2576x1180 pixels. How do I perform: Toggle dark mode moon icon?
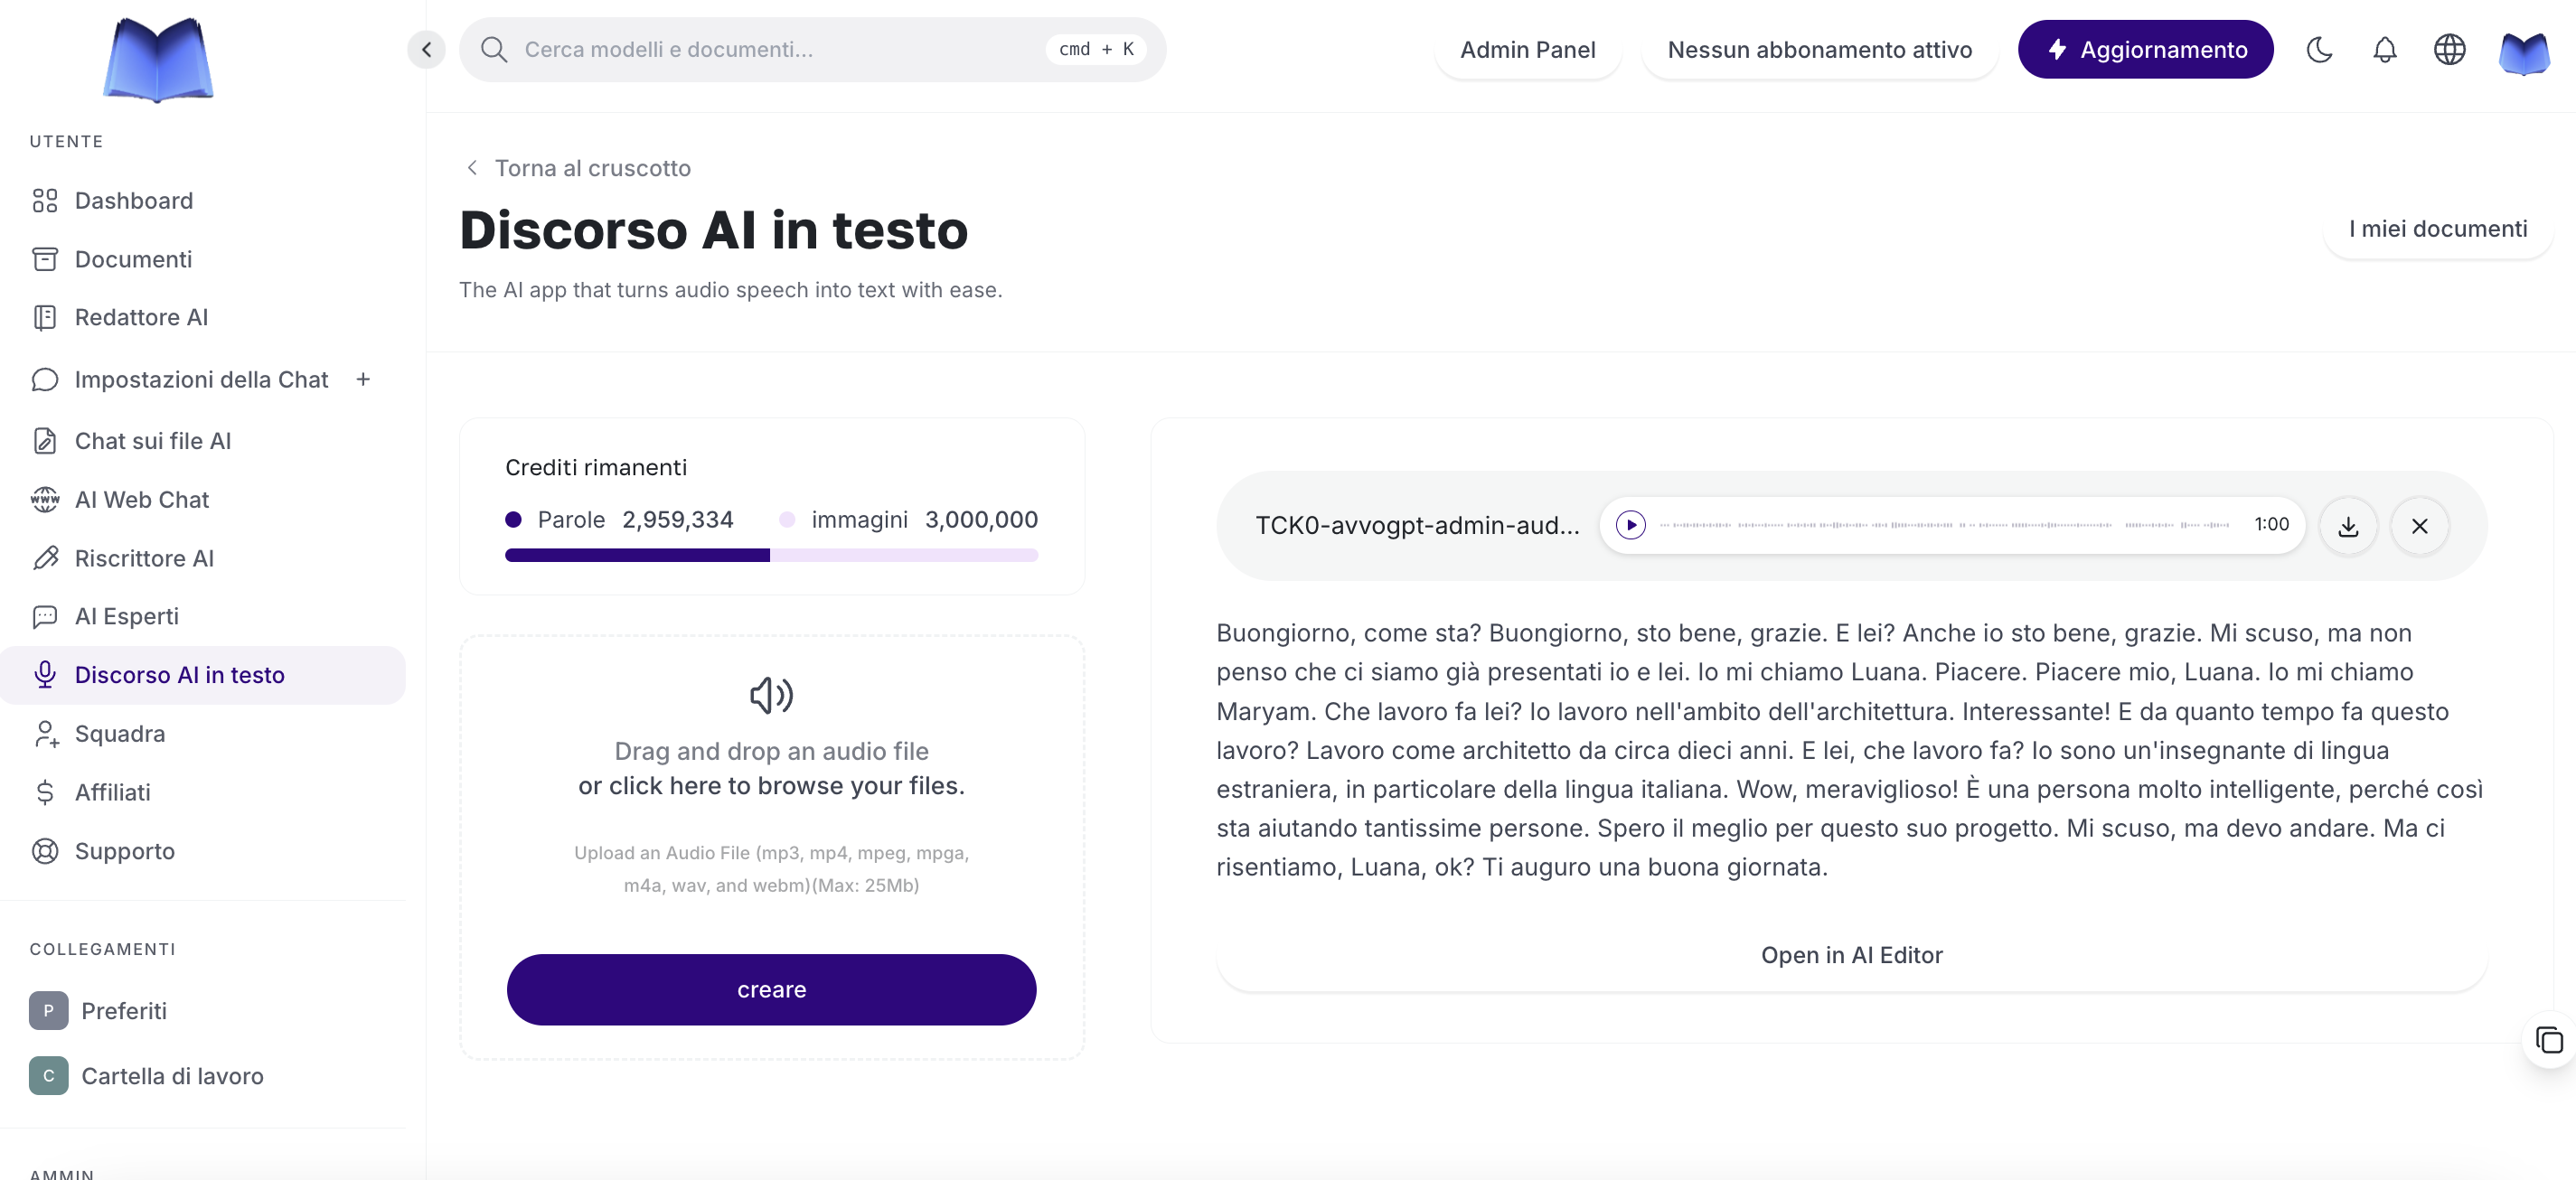tap(2319, 49)
